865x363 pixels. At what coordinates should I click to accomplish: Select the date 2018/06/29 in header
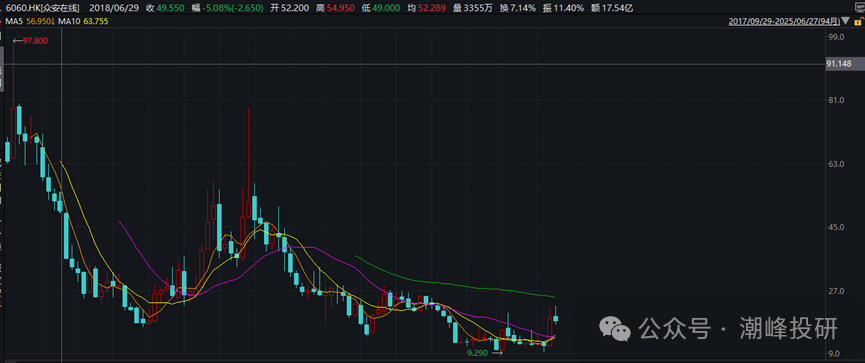click(x=113, y=8)
